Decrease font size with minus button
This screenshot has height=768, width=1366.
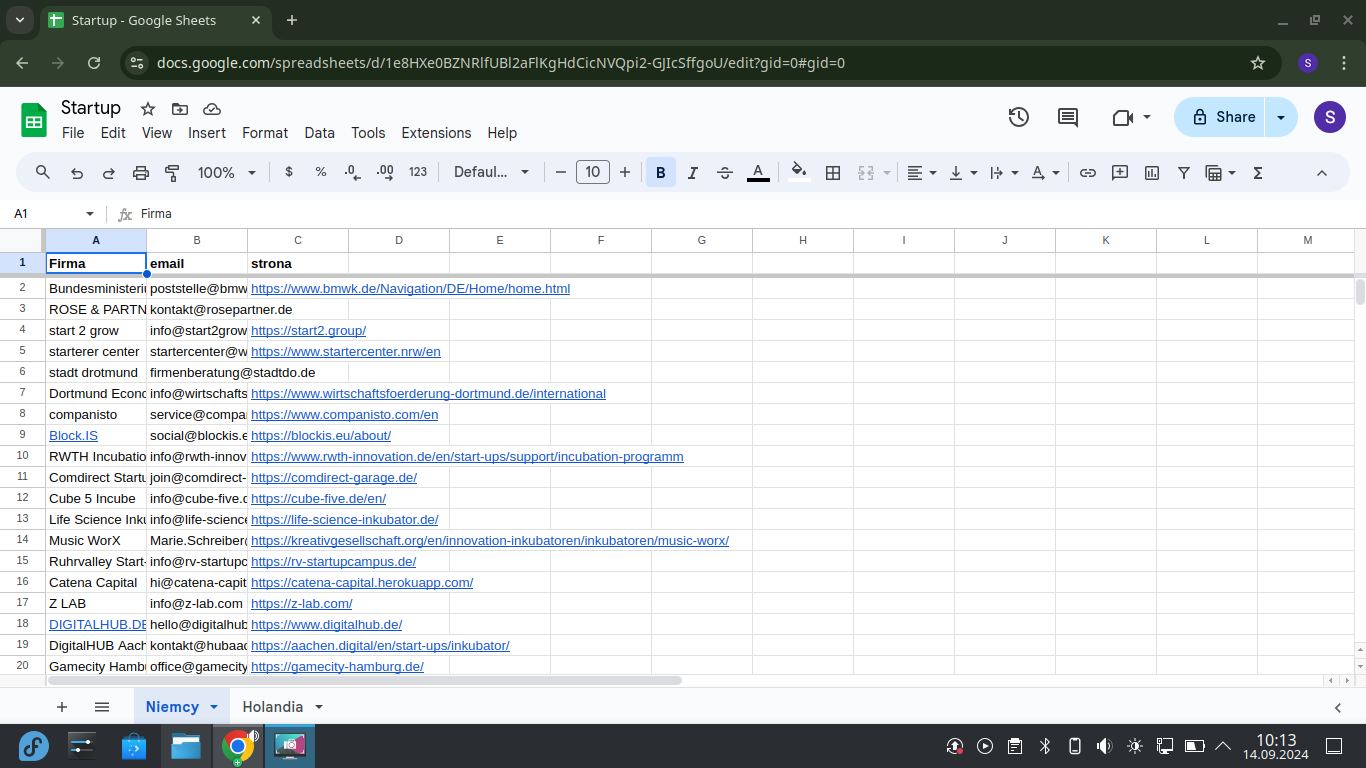tap(561, 172)
